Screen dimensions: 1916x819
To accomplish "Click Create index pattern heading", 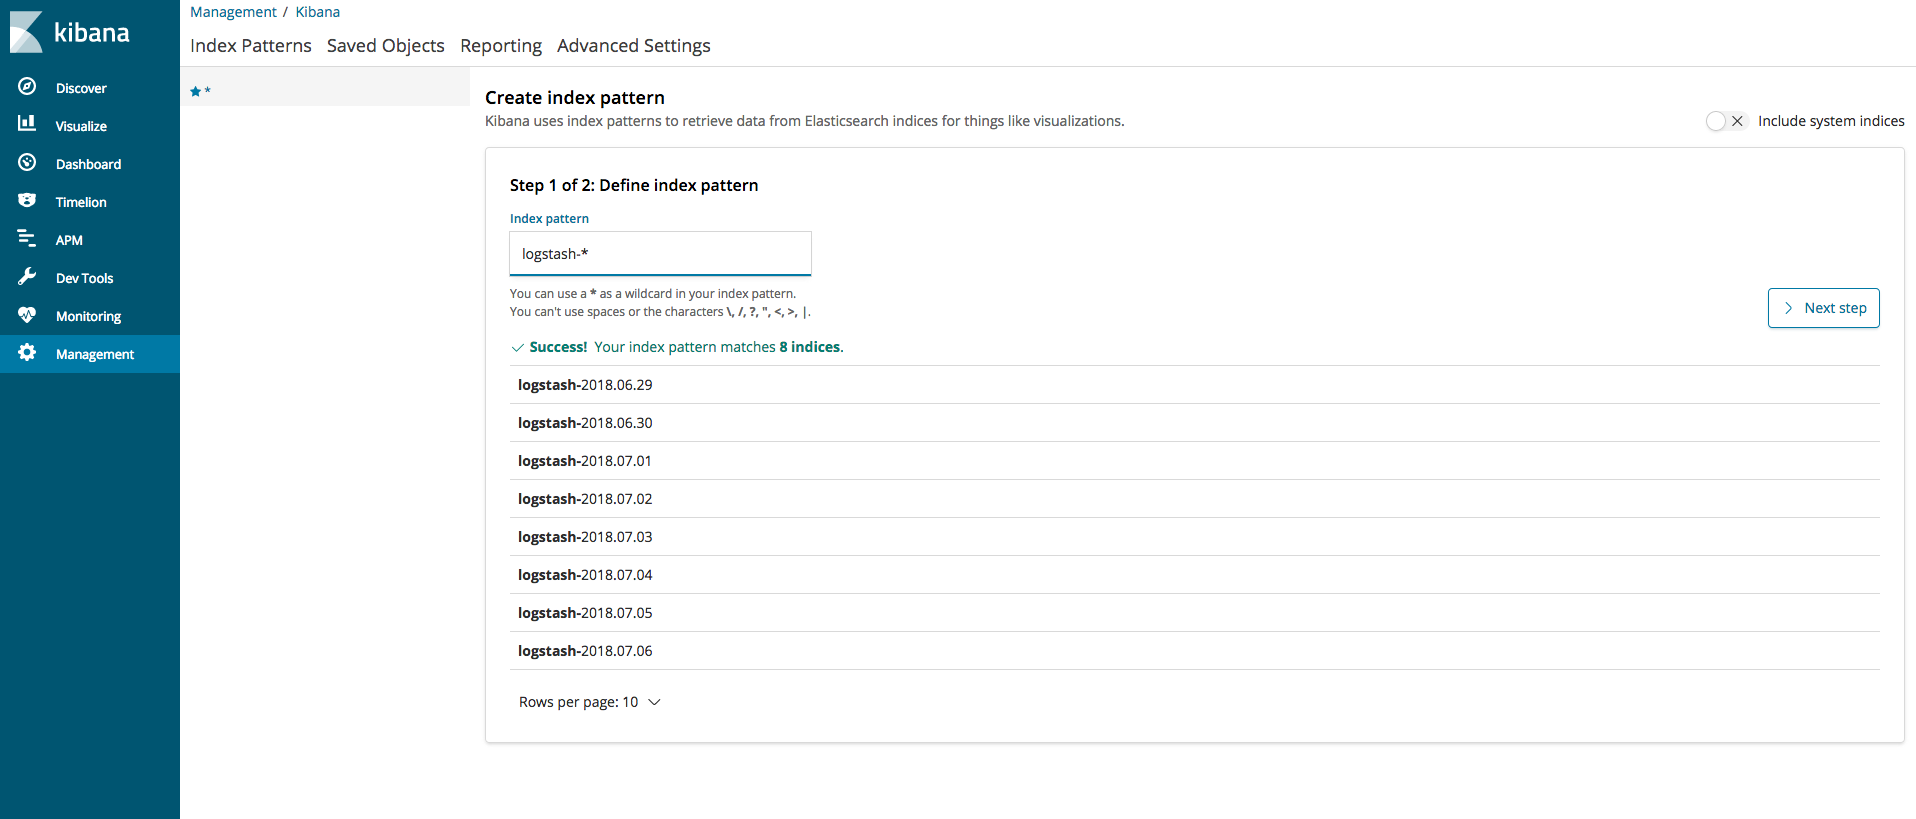I will (x=575, y=97).
